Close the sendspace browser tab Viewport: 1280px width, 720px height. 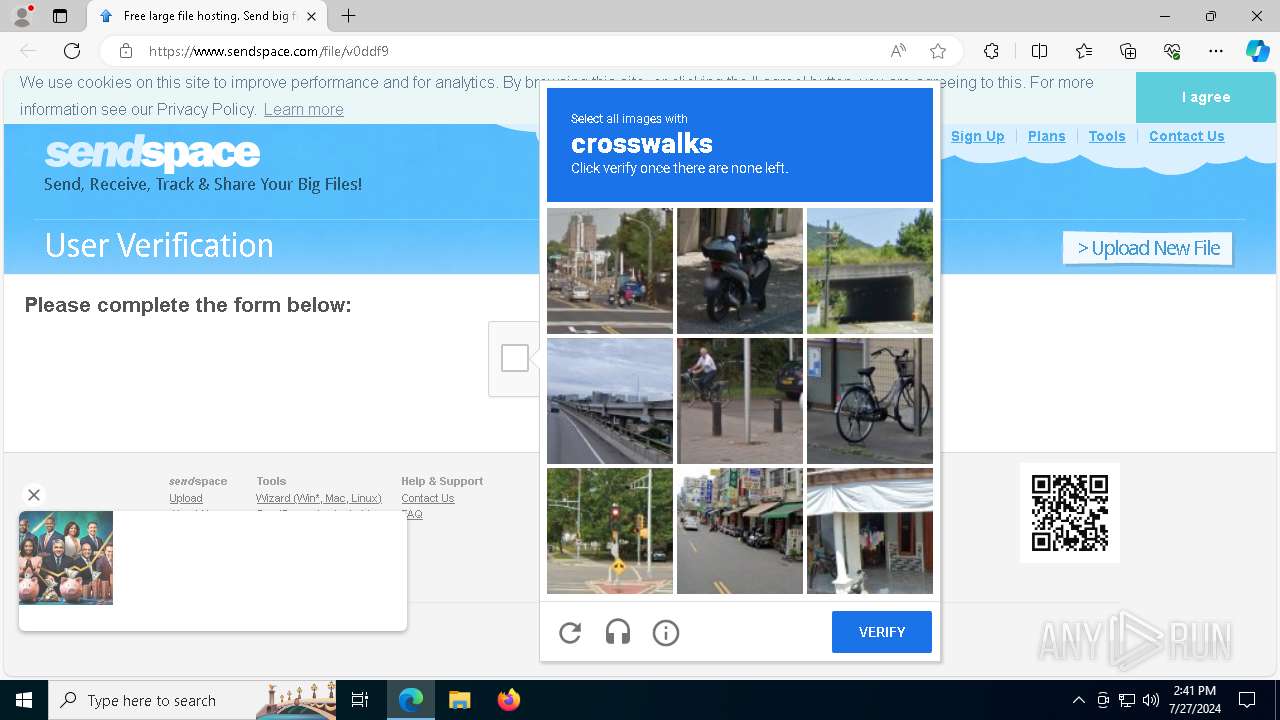click(x=312, y=16)
